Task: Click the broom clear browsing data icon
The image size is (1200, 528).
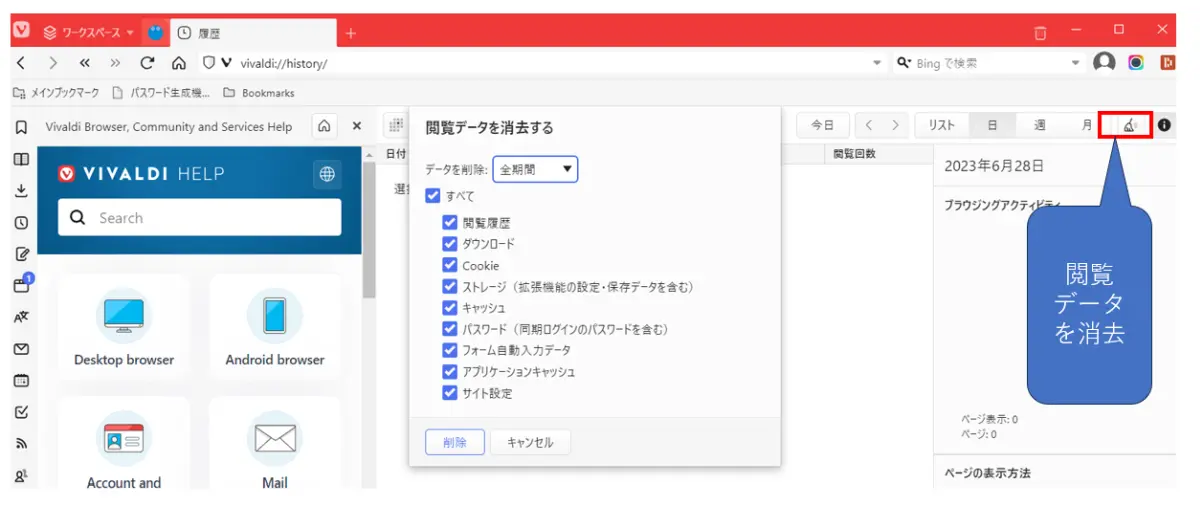Action: coord(1129,125)
